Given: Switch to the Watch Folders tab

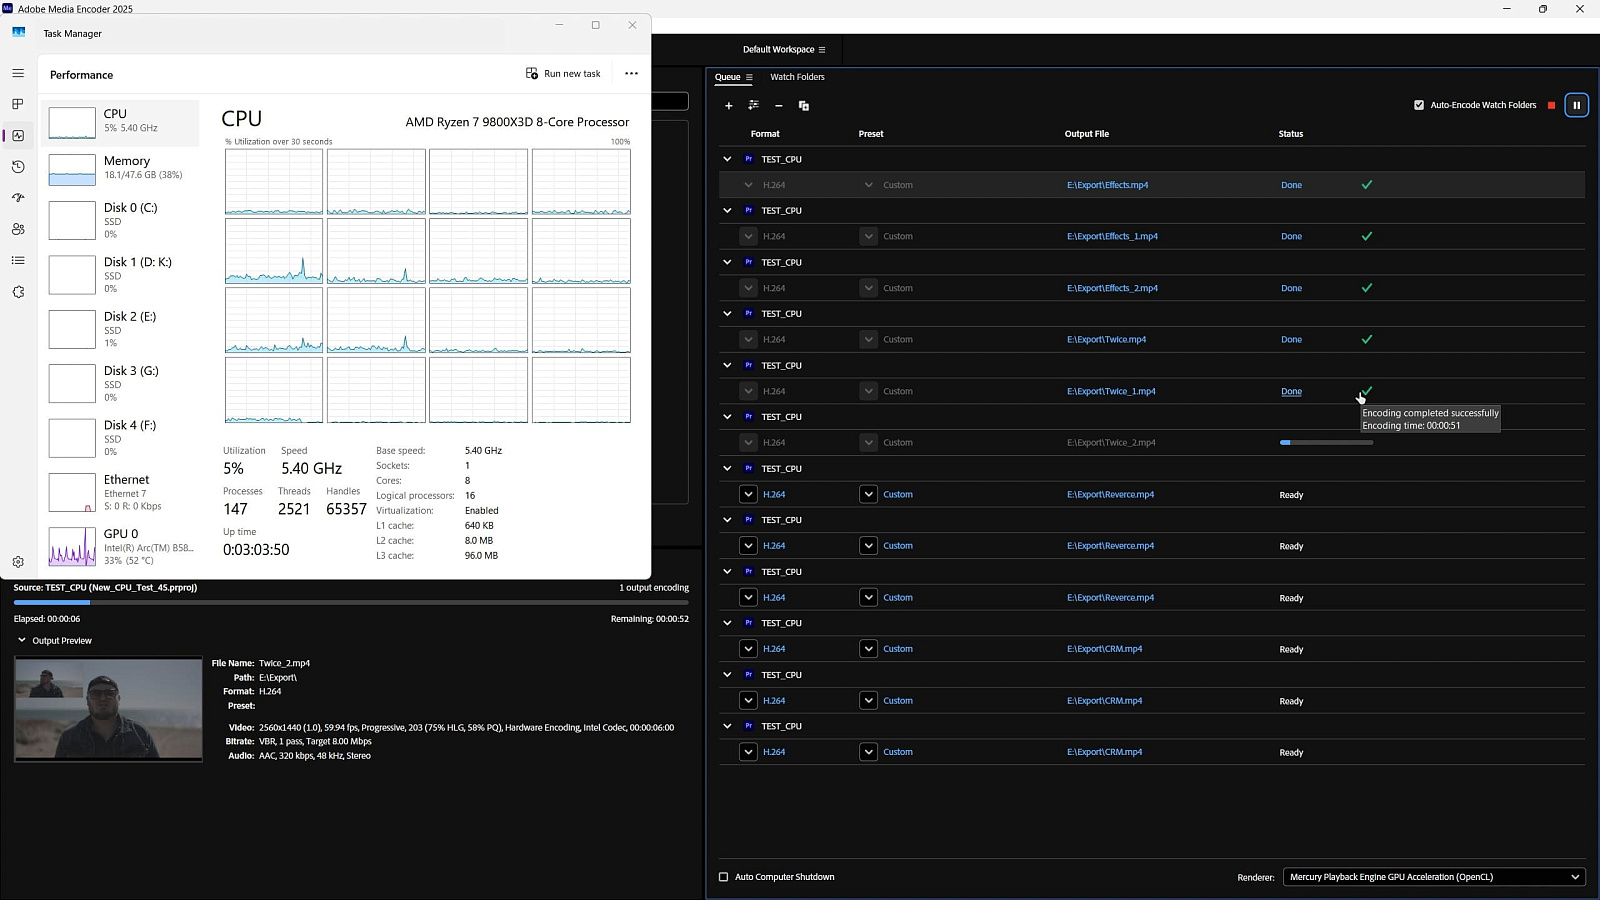Looking at the screenshot, I should 797,77.
